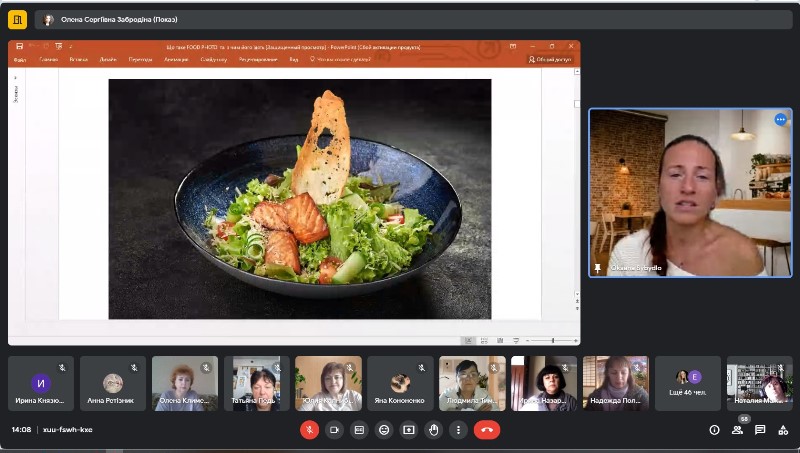The width and height of the screenshot is (800, 453).
Task: Open the Файл menu in PowerPoint
Action: click(x=19, y=60)
